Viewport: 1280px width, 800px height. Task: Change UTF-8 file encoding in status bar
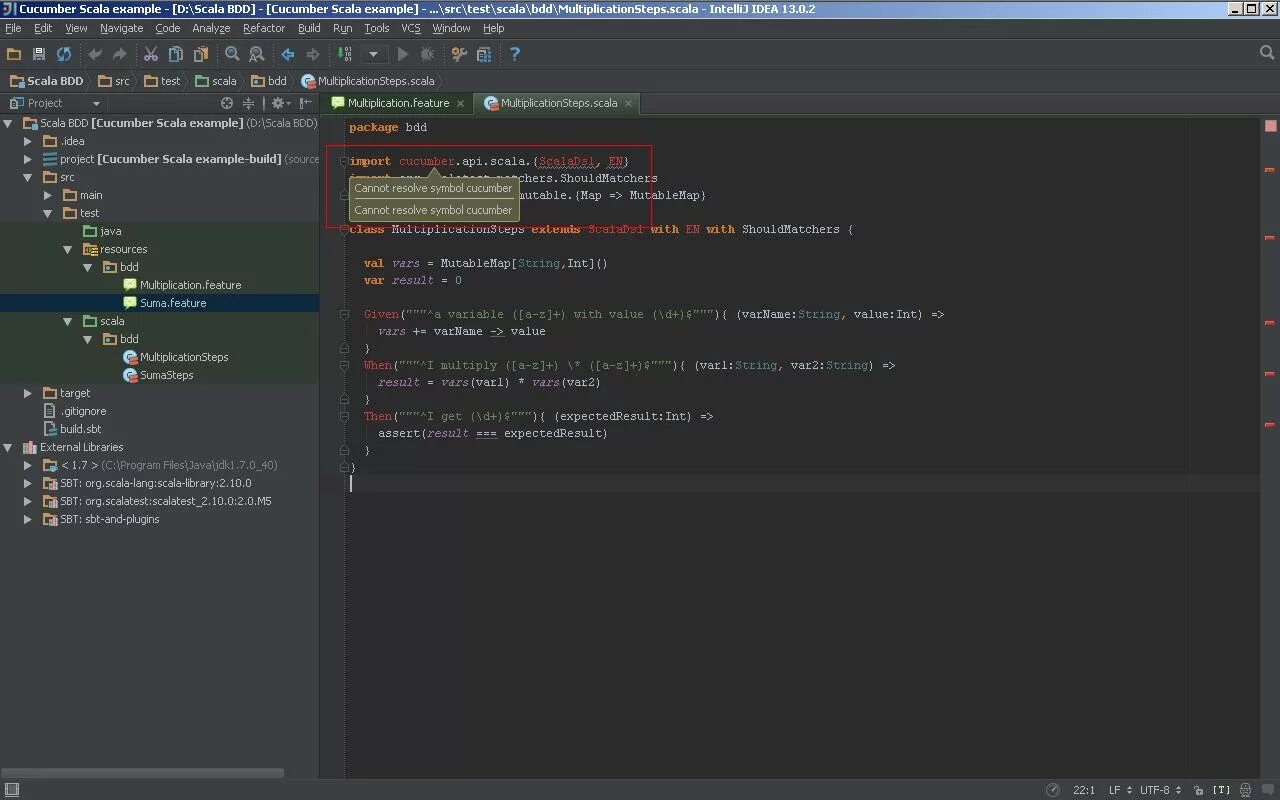click(1160, 790)
